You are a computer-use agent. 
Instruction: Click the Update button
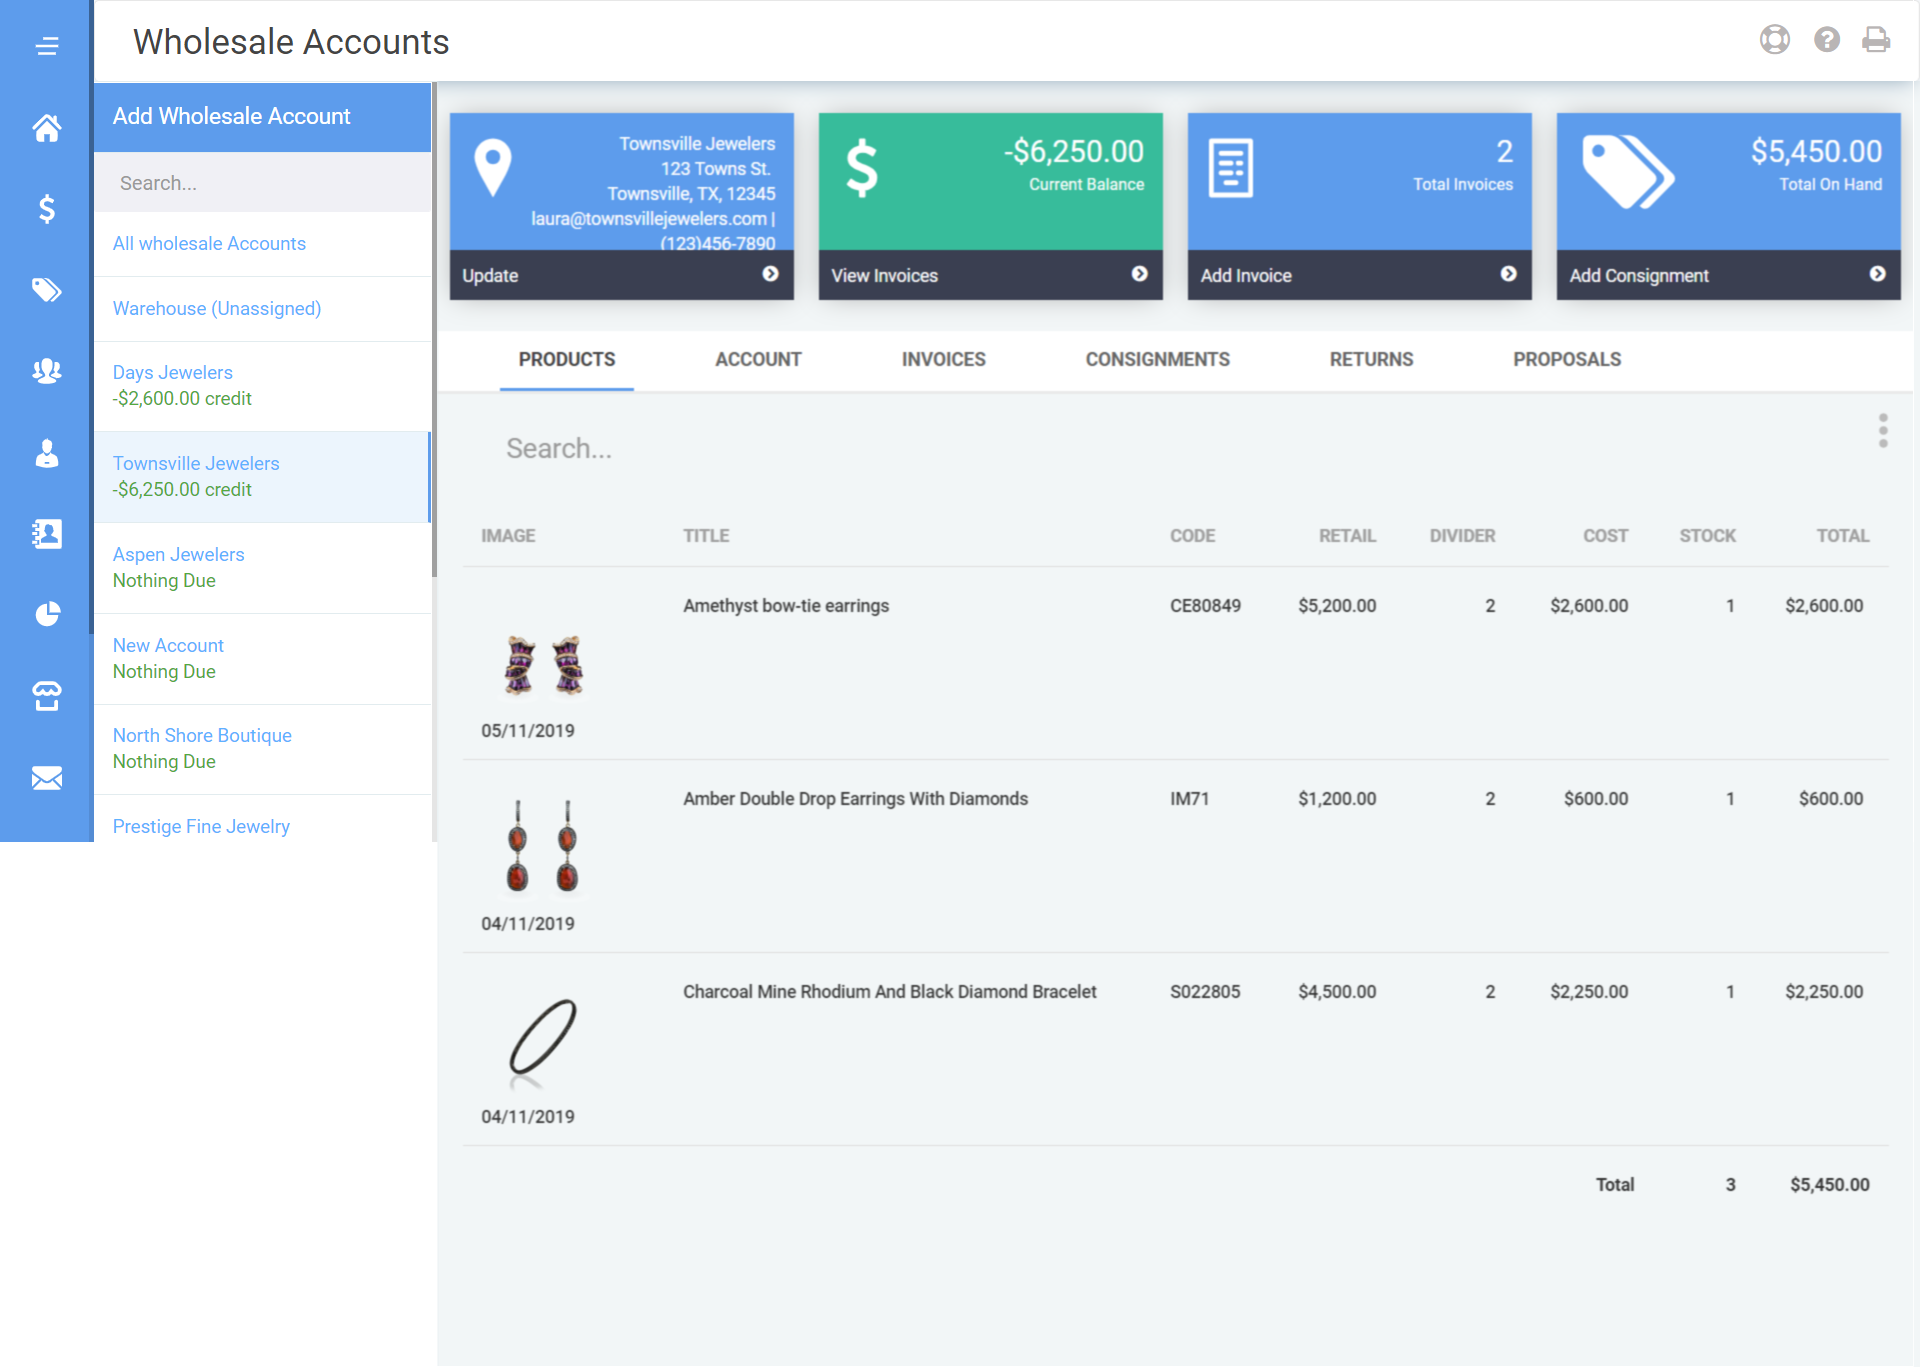pyautogui.click(x=621, y=275)
